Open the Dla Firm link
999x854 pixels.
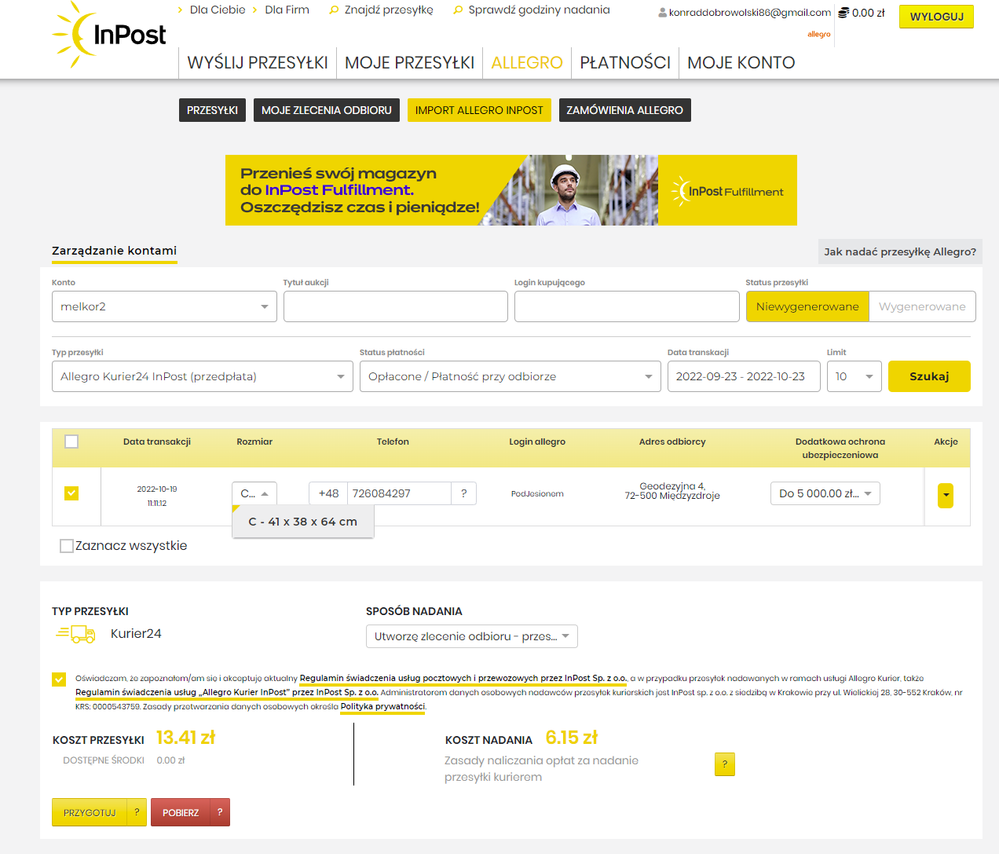[x=287, y=10]
